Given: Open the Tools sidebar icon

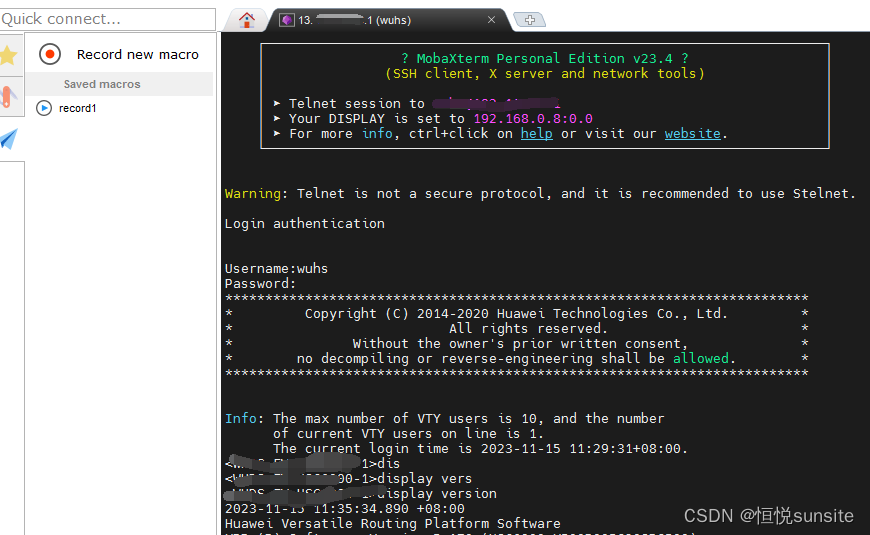Looking at the screenshot, I should pos(8,97).
